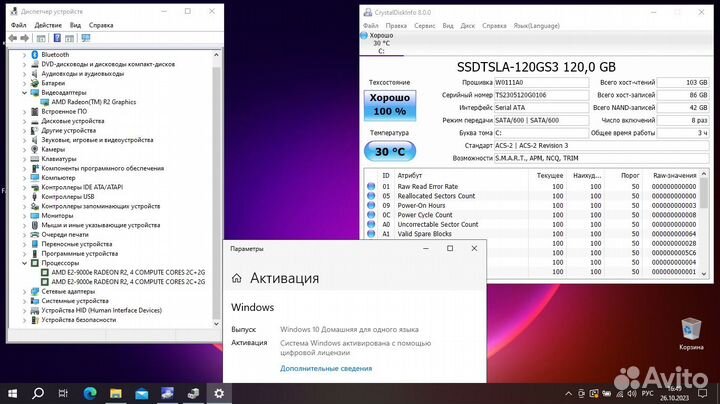This screenshot has height=404, width=720.
Task: Open the Mail app from taskbar
Action: pyautogui.click(x=141, y=393)
